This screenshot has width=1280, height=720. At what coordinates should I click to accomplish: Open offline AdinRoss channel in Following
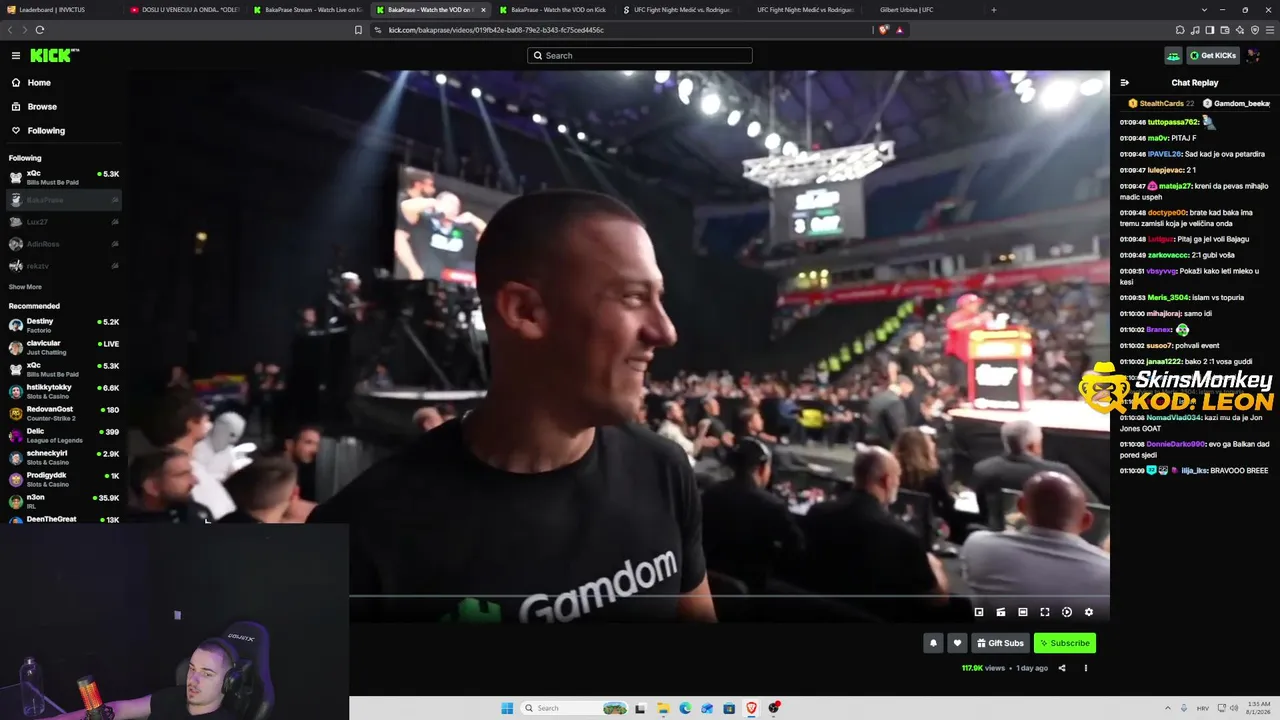(64, 244)
